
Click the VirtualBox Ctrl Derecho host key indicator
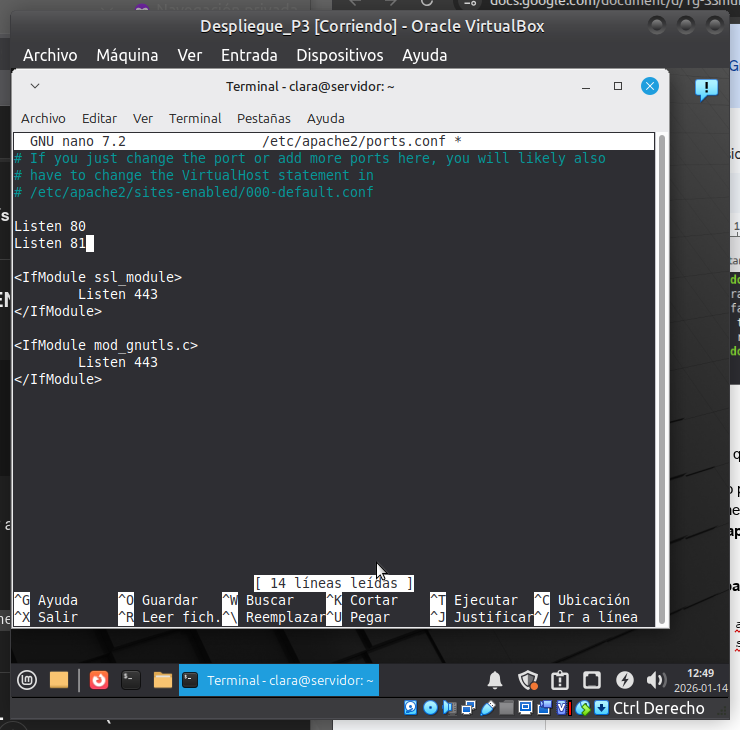(658, 708)
